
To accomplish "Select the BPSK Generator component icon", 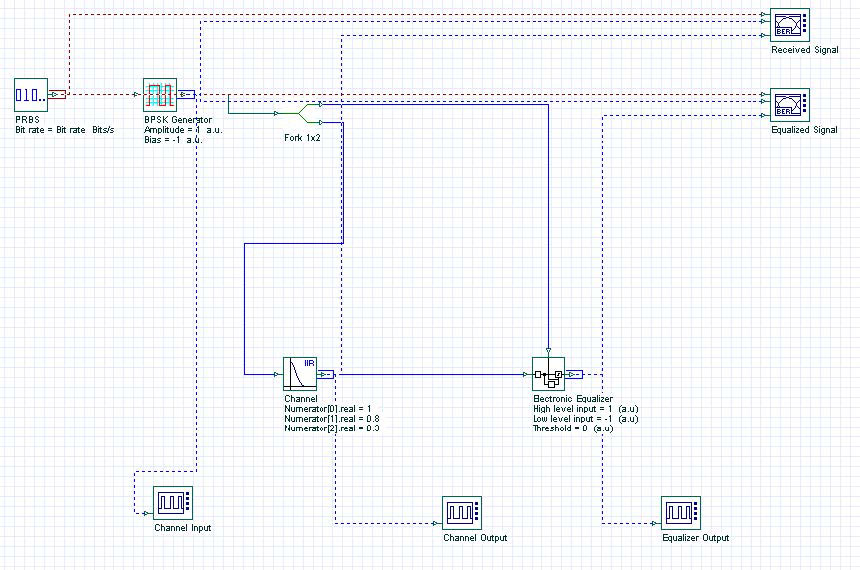I will tap(160, 95).
